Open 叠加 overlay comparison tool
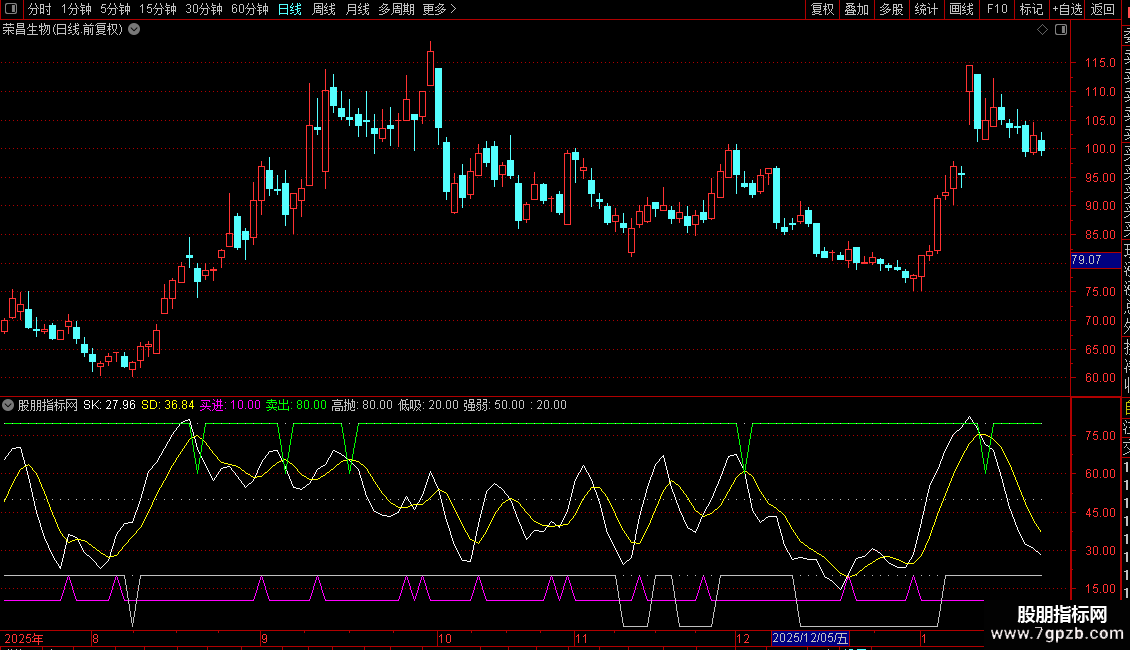 856,9
